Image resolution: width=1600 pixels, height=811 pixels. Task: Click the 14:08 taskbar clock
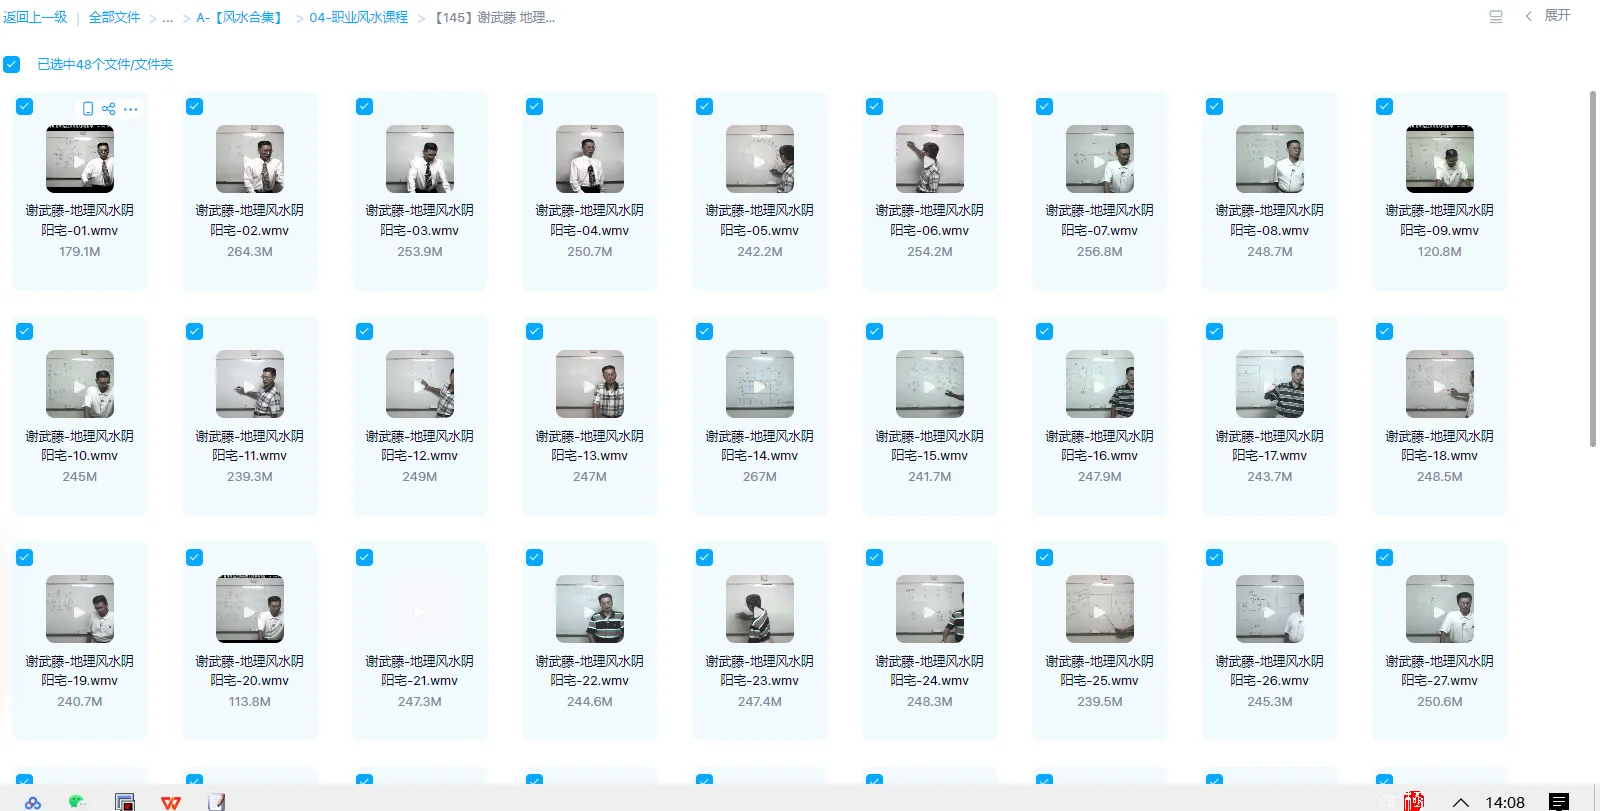[x=1505, y=802]
